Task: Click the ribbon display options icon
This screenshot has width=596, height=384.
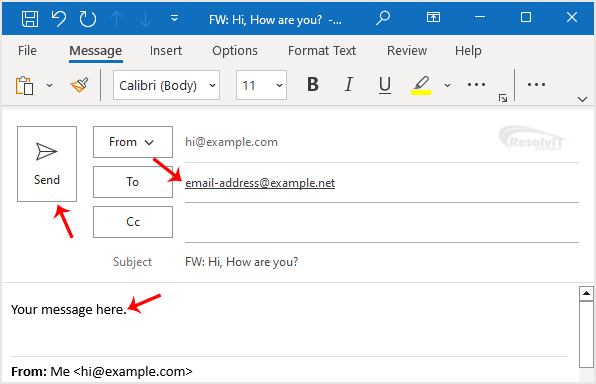Action: coord(433,17)
